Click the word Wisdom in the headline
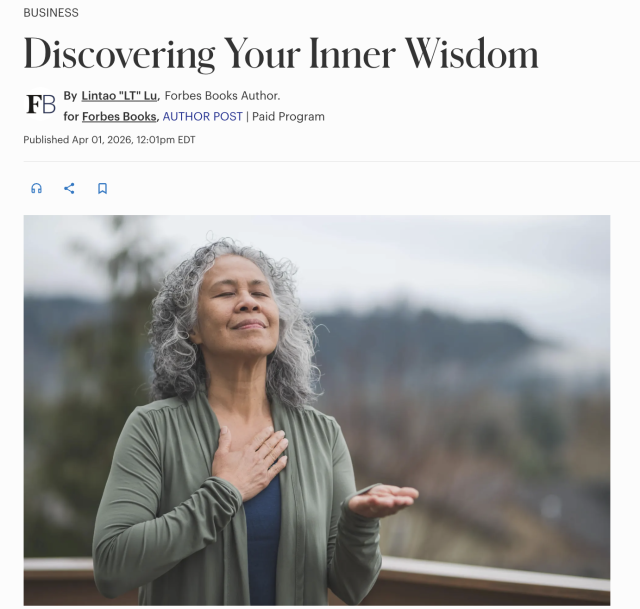Viewport: 640px width, 609px height. (x=471, y=54)
